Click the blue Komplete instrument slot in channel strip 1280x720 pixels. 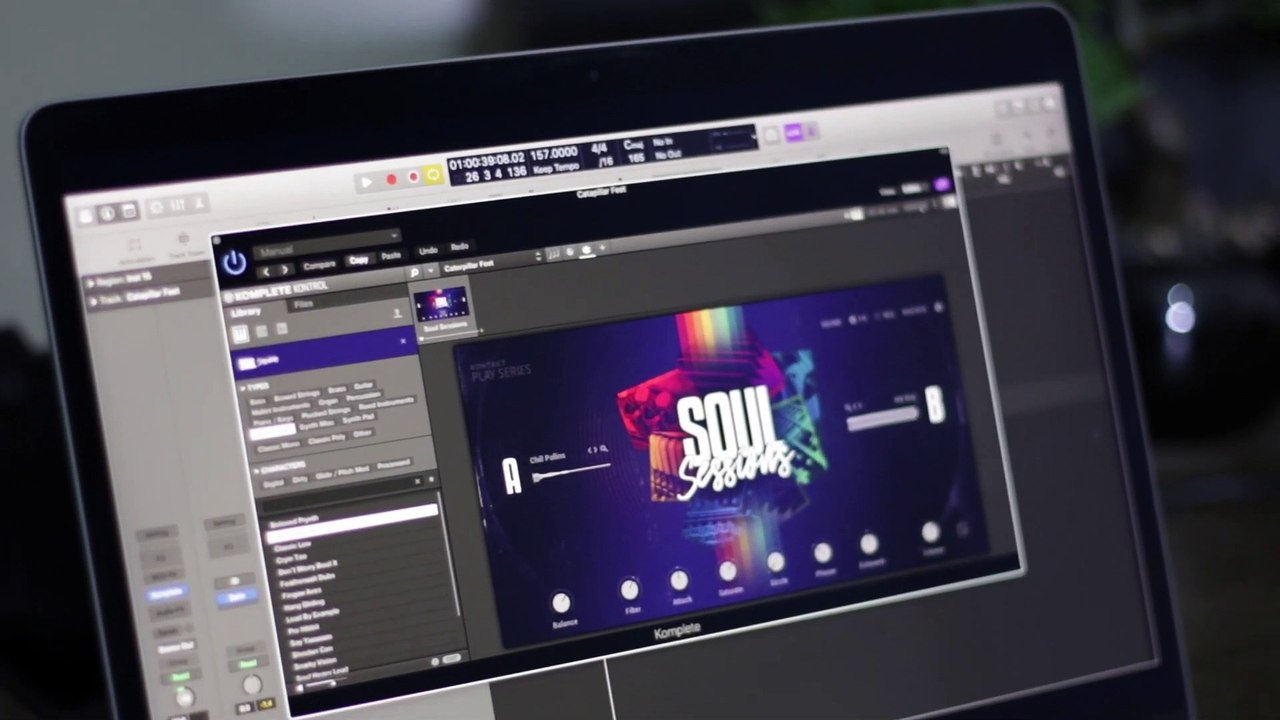click(x=167, y=595)
